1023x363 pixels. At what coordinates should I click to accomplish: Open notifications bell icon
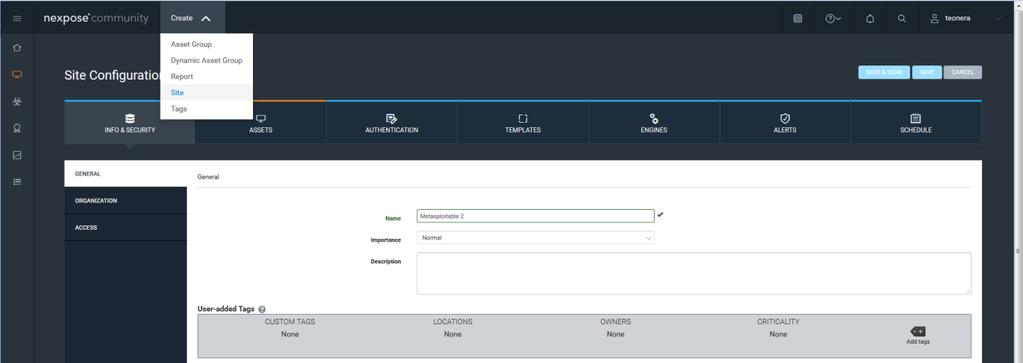click(870, 18)
